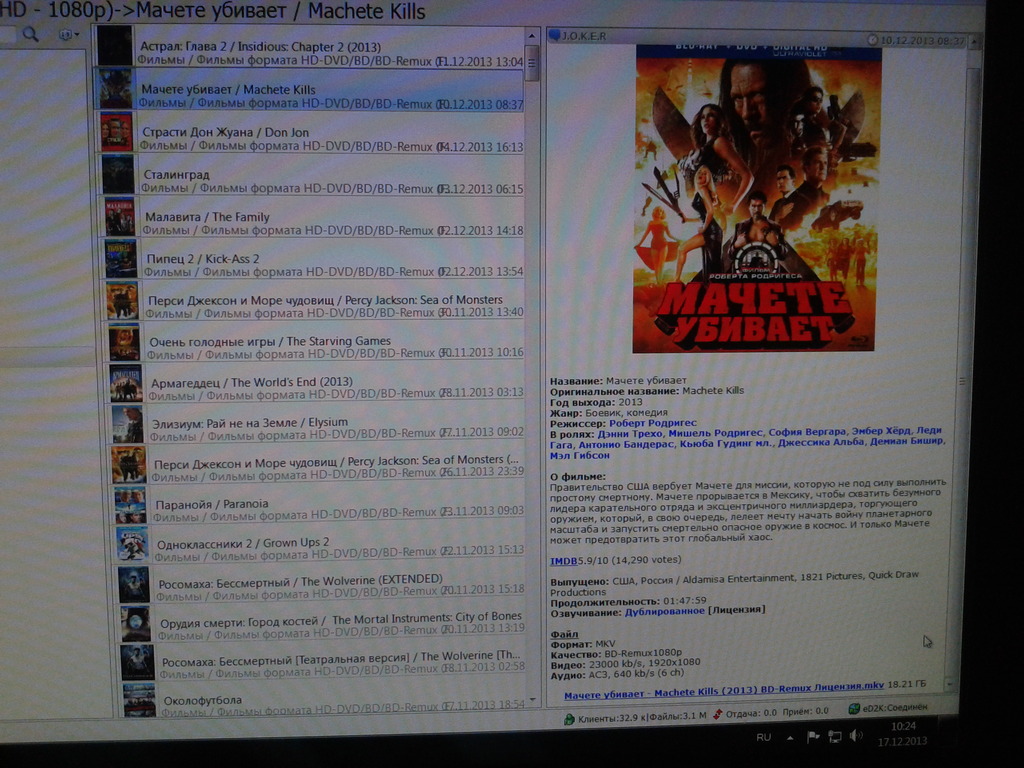Screen dimensions: 1024x768
Task: Switch the RU input language indicator
Action: (x=763, y=737)
